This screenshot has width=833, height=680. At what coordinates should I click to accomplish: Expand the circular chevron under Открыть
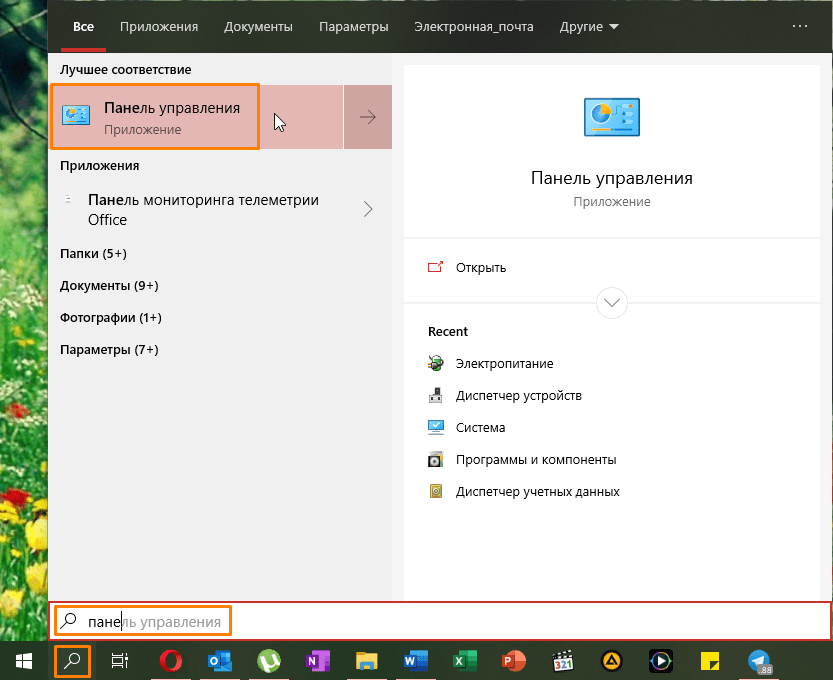[x=611, y=303]
